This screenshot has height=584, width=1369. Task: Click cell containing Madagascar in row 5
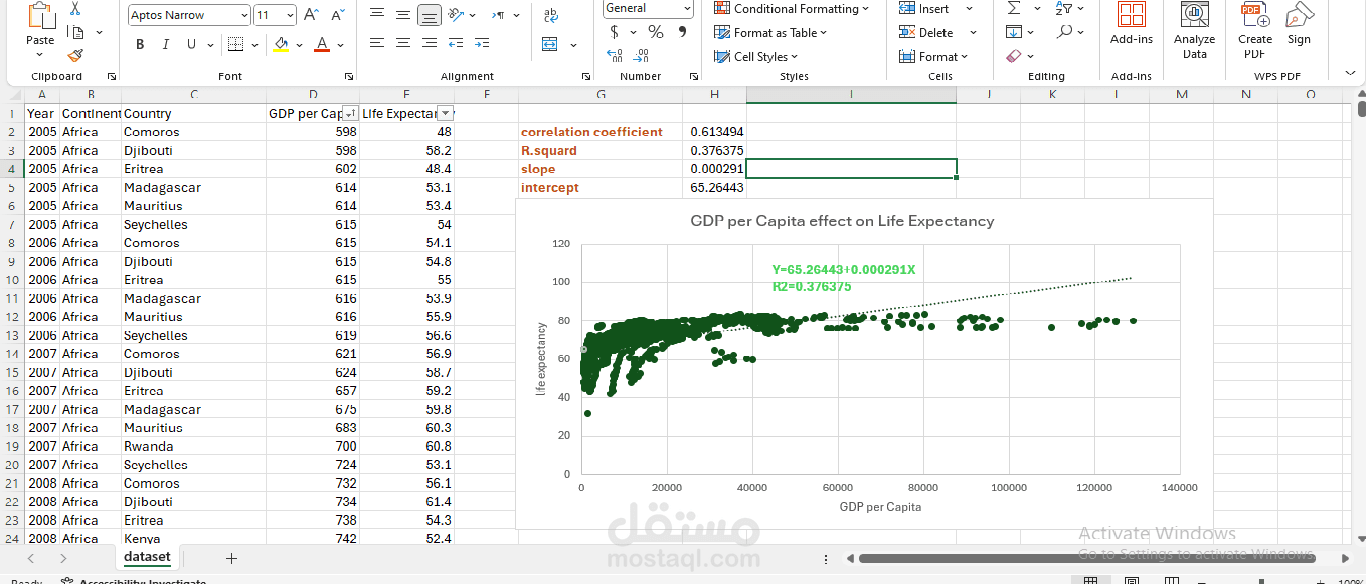click(x=194, y=187)
